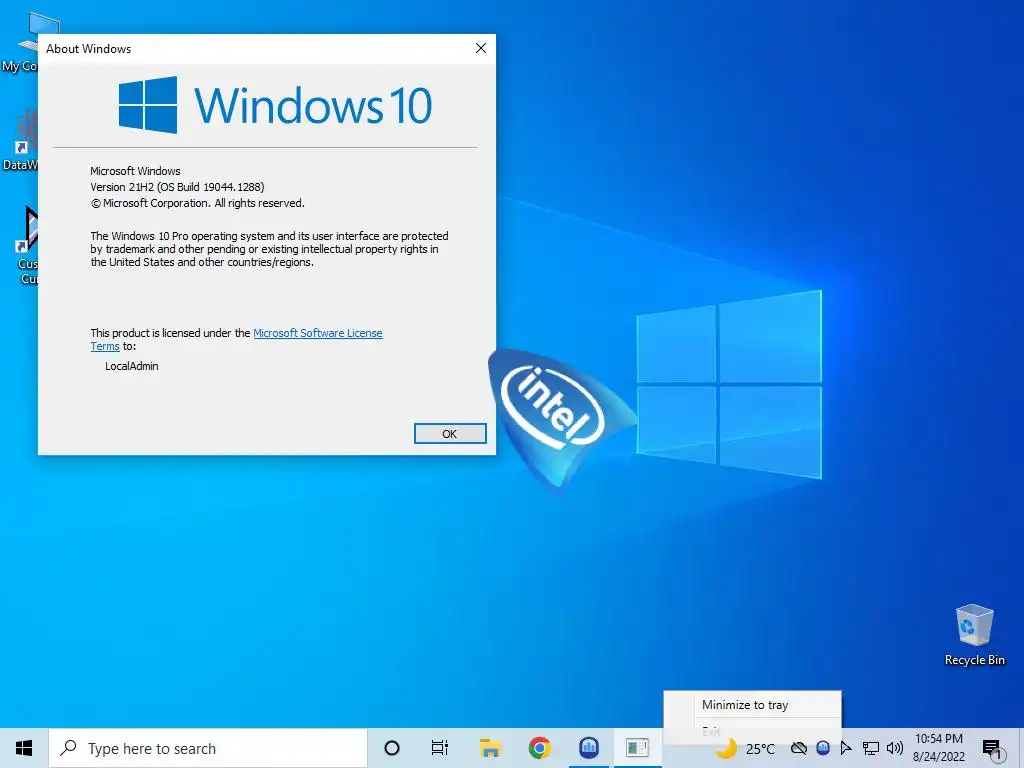Click the arrow-shaped tray icon

846,748
